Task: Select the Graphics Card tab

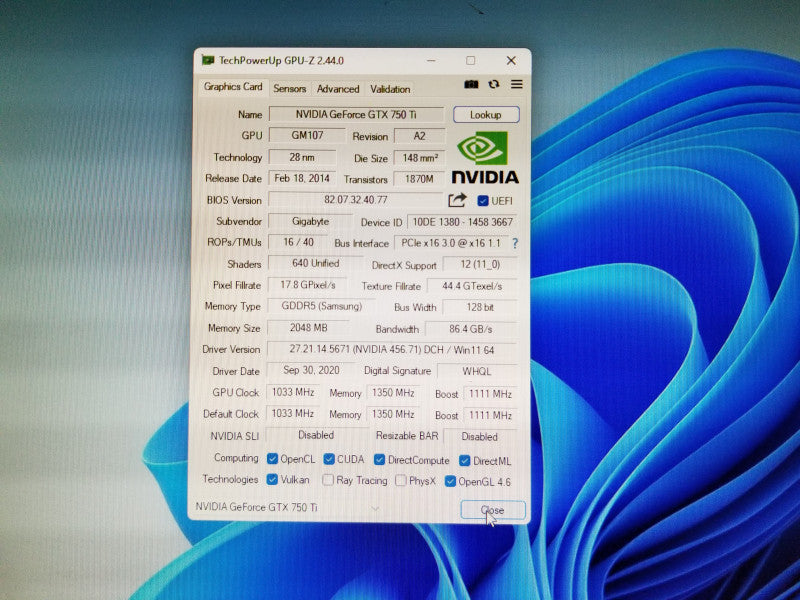Action: click(233, 87)
